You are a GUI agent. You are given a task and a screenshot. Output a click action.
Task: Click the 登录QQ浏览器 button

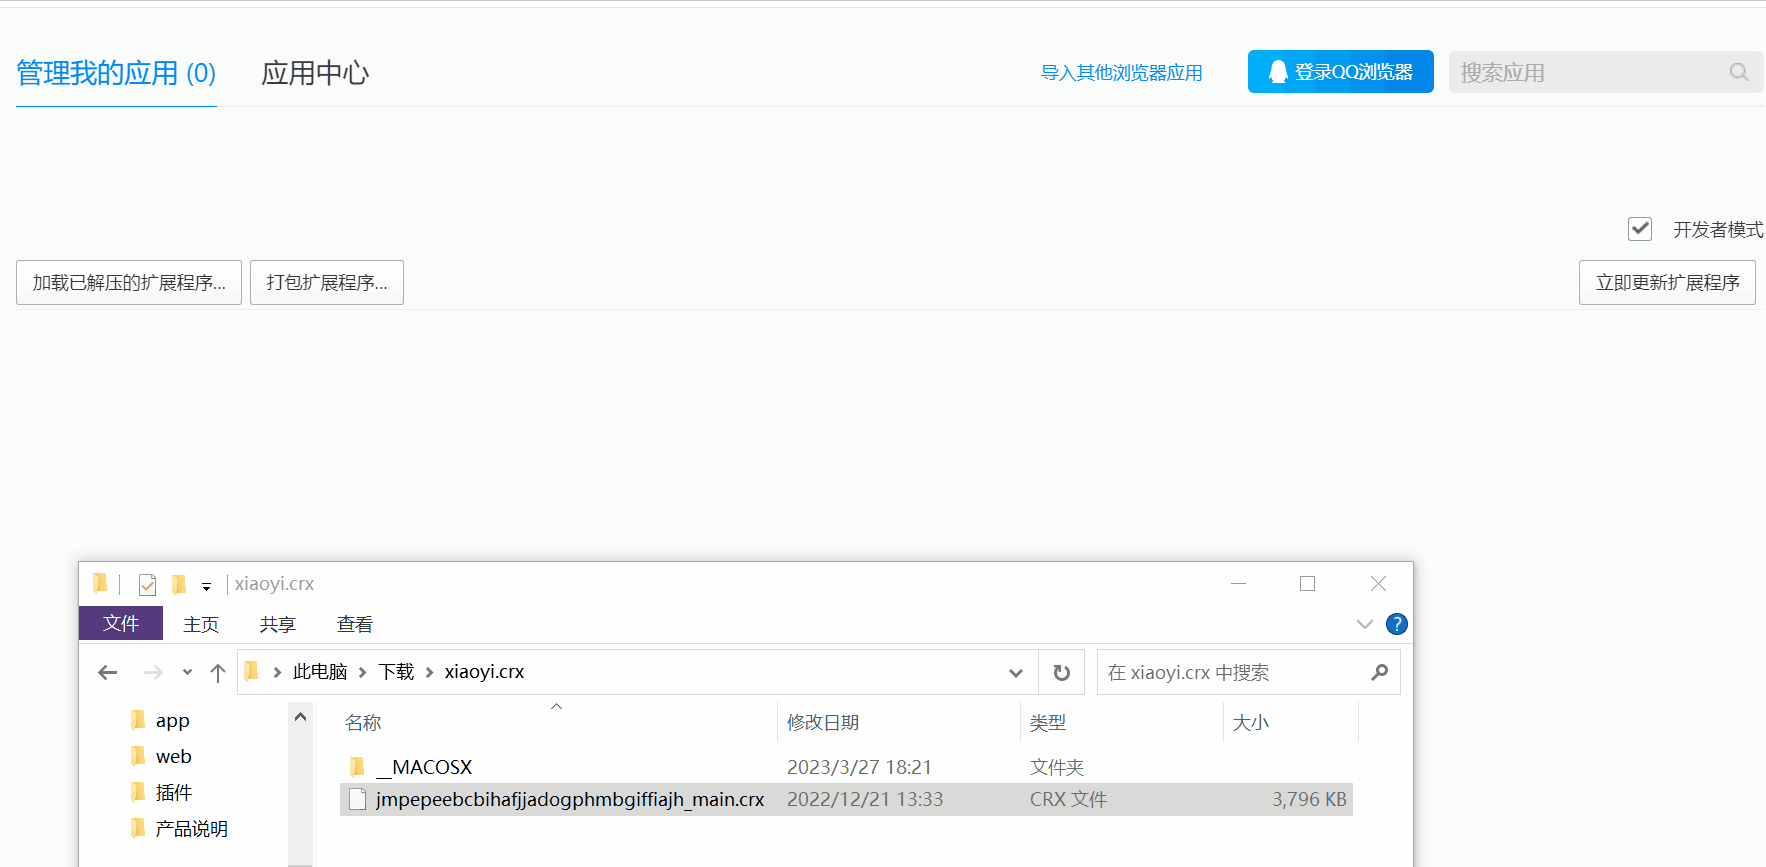(x=1340, y=72)
